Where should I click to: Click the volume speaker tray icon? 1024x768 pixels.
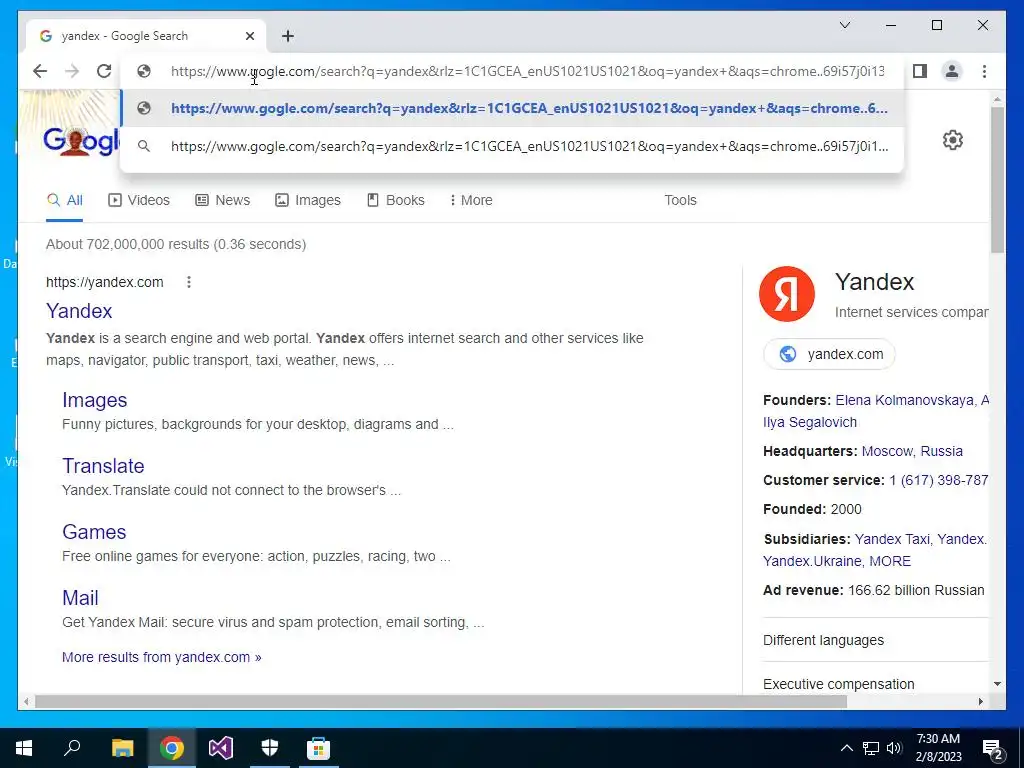tap(894, 748)
